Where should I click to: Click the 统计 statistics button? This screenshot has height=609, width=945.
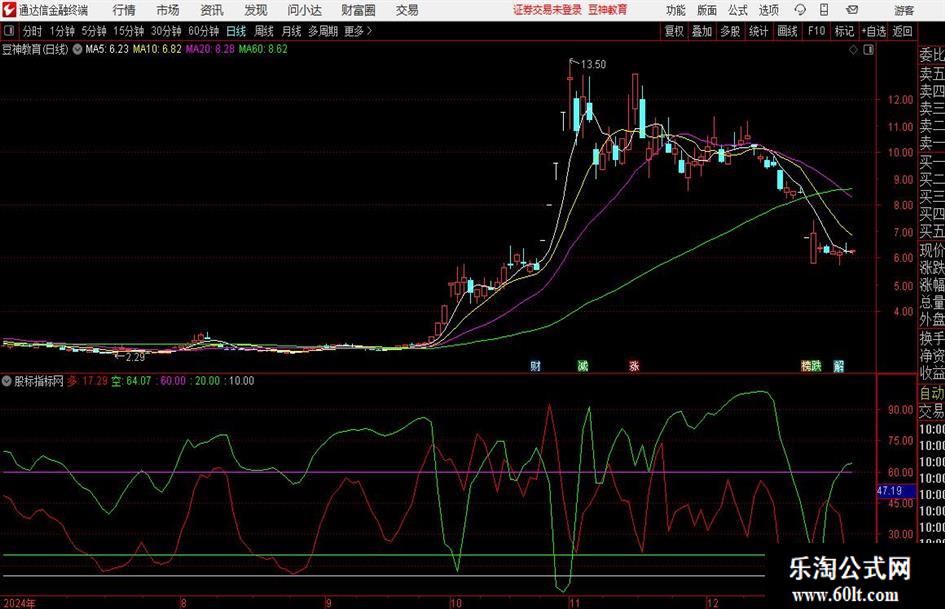coord(758,31)
